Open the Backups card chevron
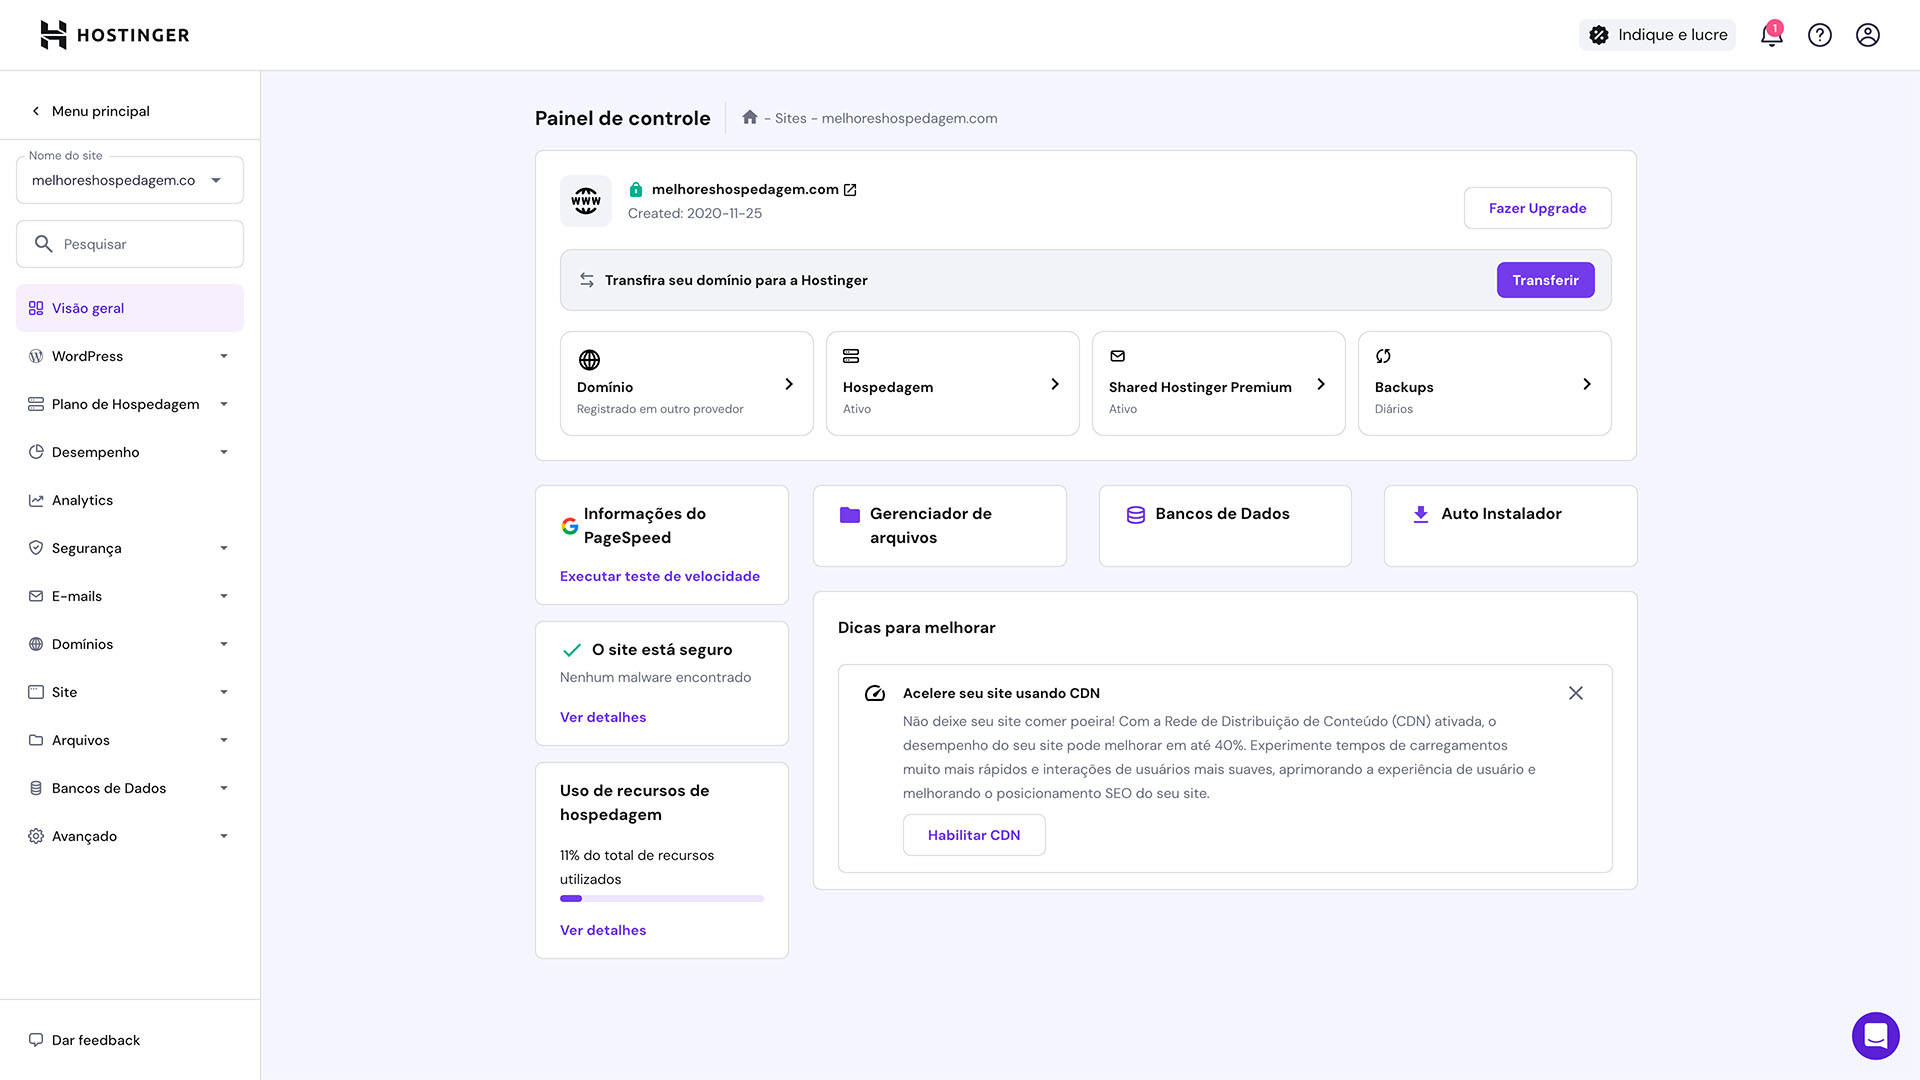Image resolution: width=1920 pixels, height=1080 pixels. (x=1587, y=384)
